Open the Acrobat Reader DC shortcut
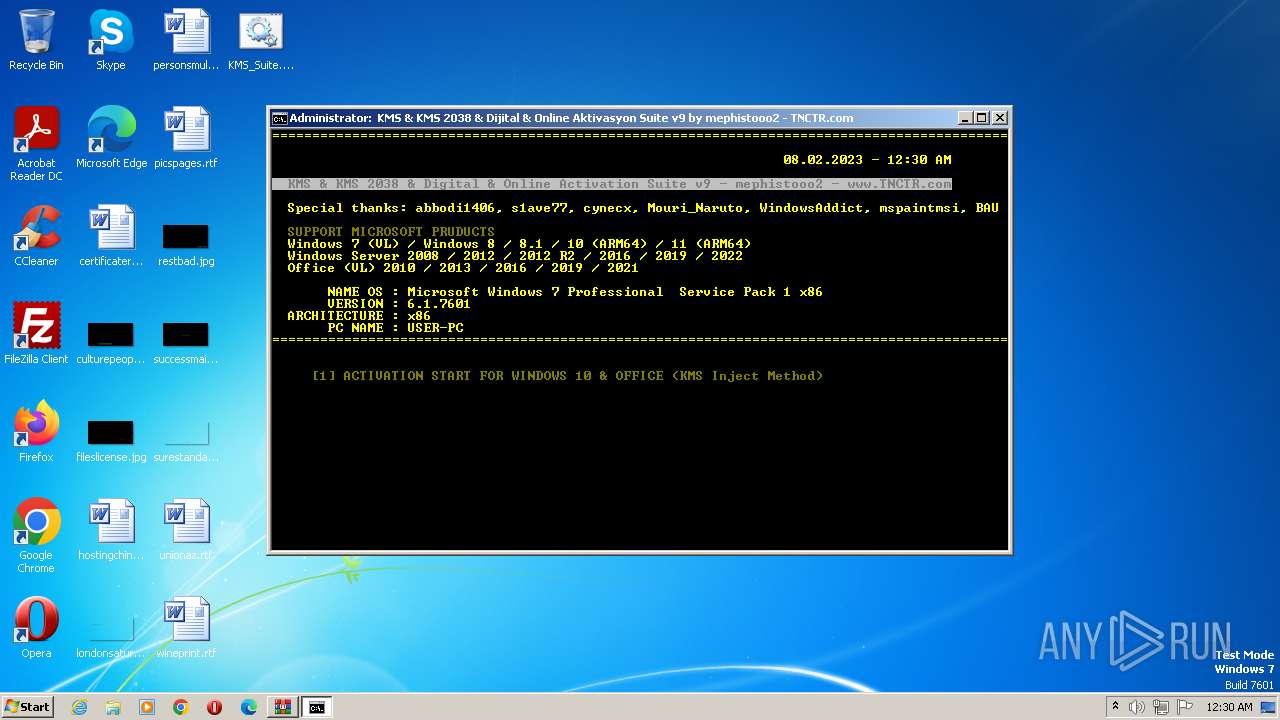 coord(36,144)
